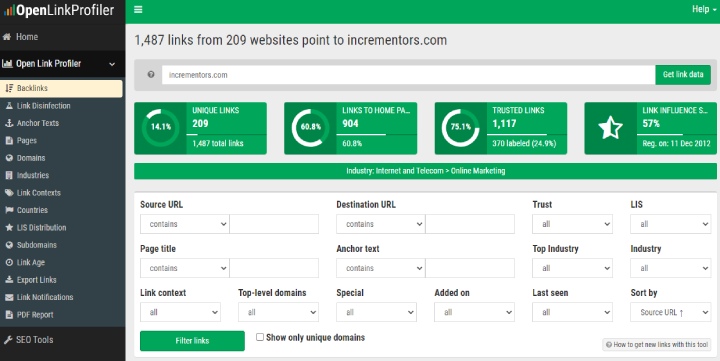
Task: Click the incrementors.com domain input field
Action: 408,75
